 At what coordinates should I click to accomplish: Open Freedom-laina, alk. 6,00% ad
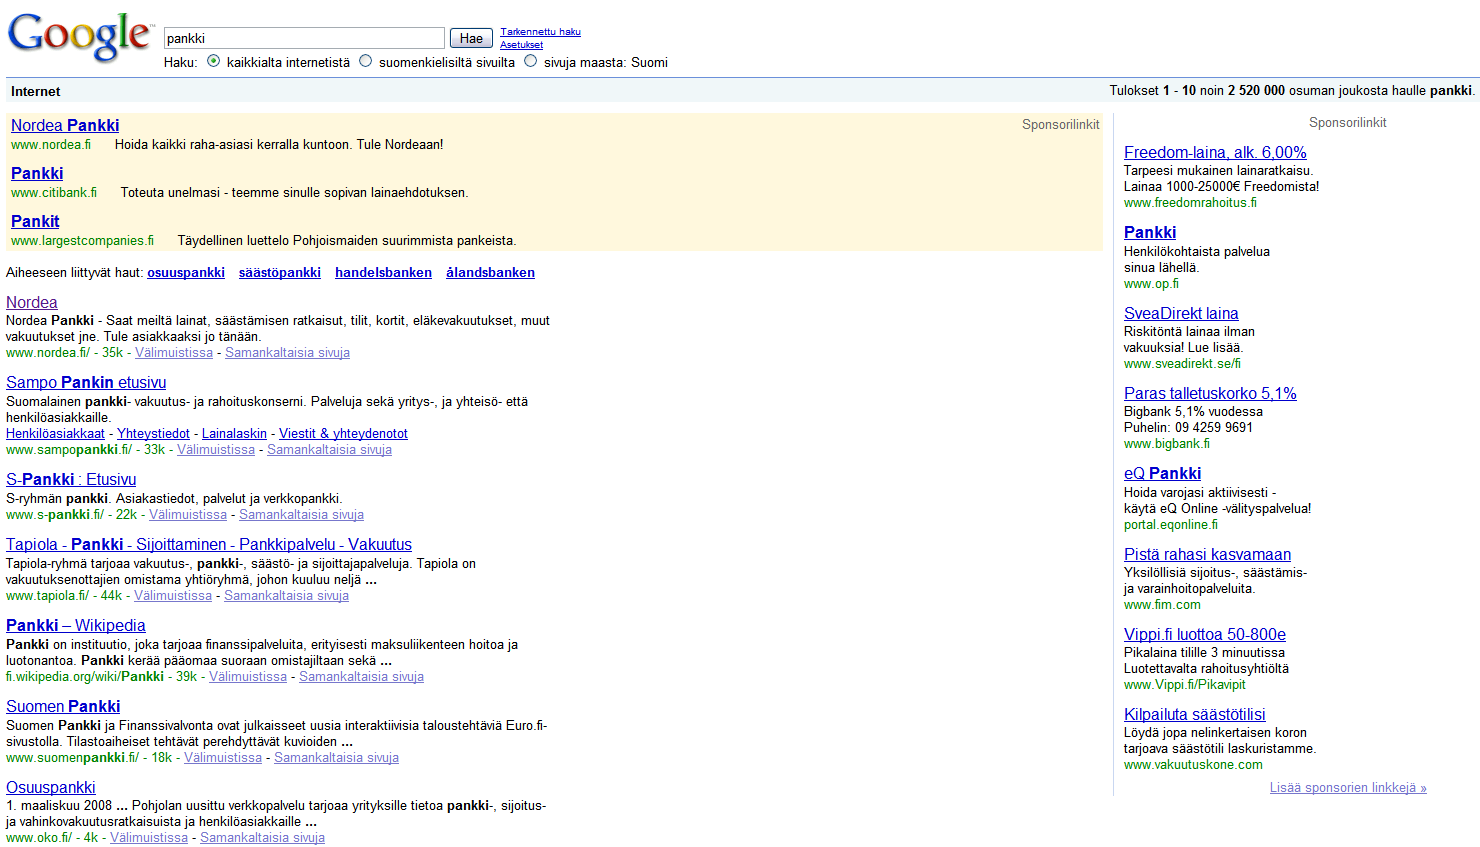[x=1215, y=152]
